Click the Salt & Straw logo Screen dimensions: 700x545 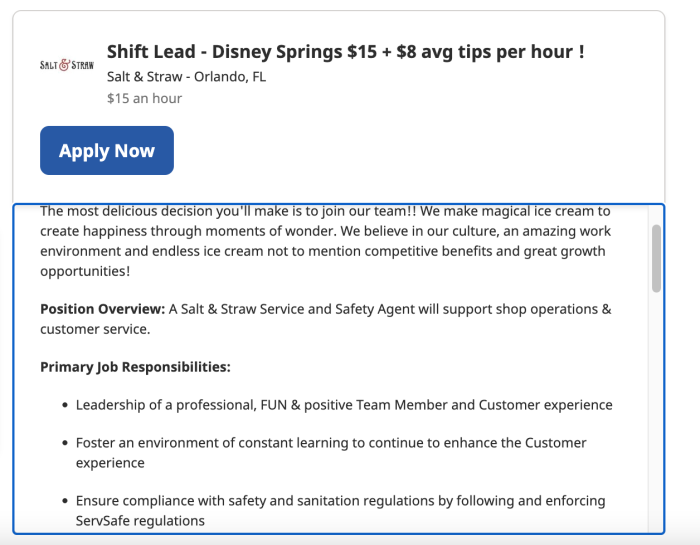point(67,65)
